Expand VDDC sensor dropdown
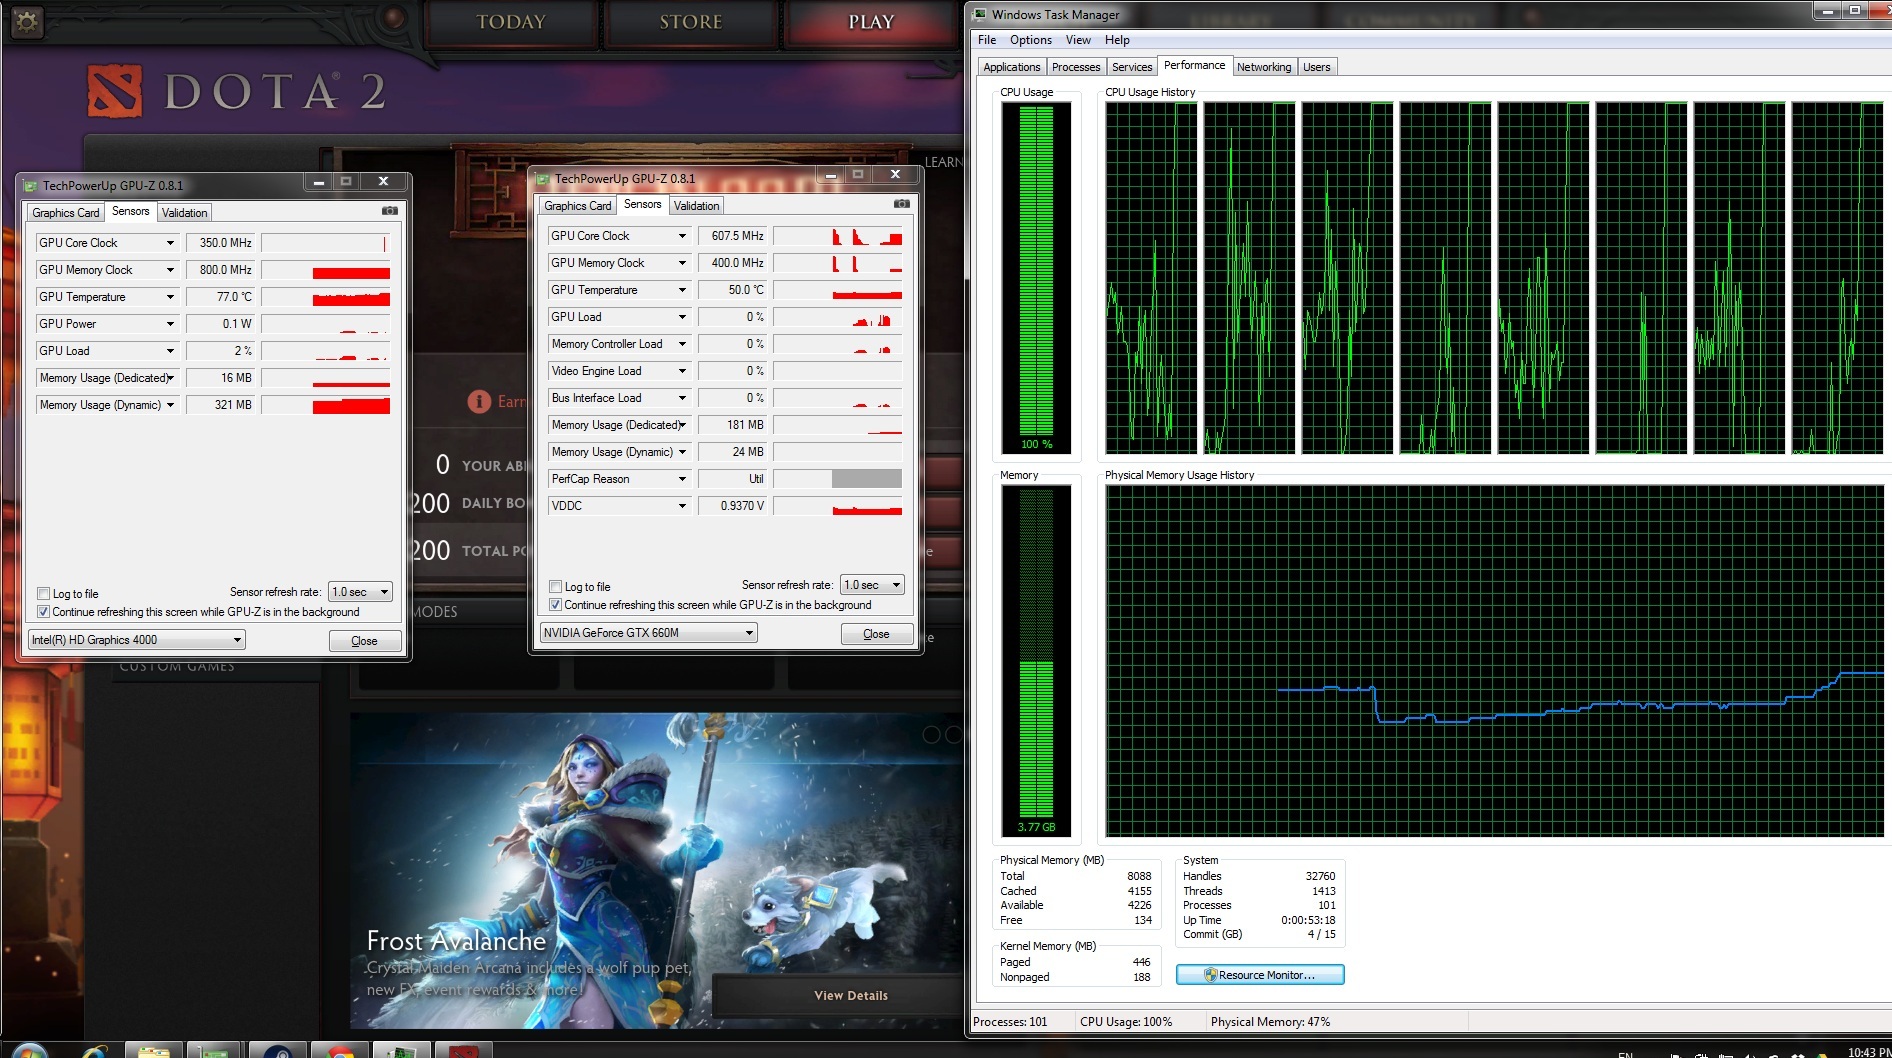The image size is (1892, 1058). (682, 506)
